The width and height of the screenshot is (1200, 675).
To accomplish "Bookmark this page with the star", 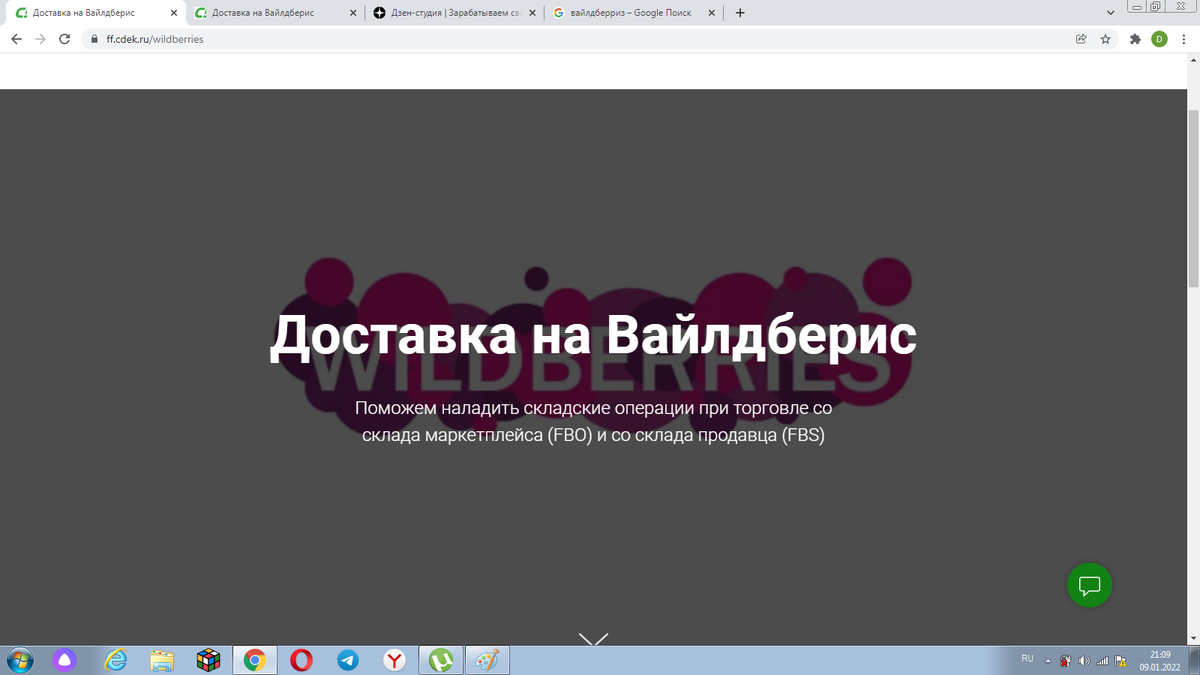I will tap(1105, 39).
